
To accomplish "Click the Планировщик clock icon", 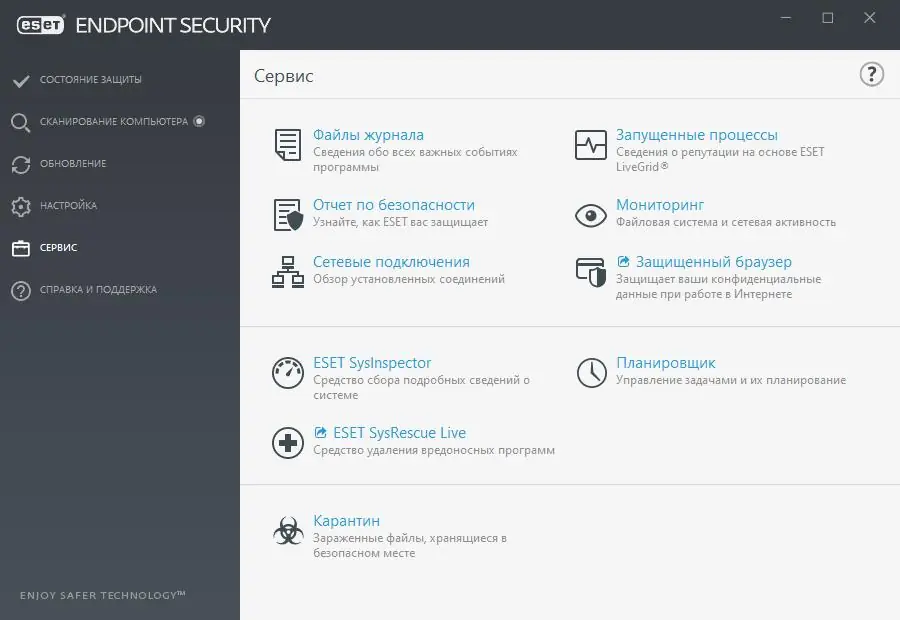I will coord(590,373).
